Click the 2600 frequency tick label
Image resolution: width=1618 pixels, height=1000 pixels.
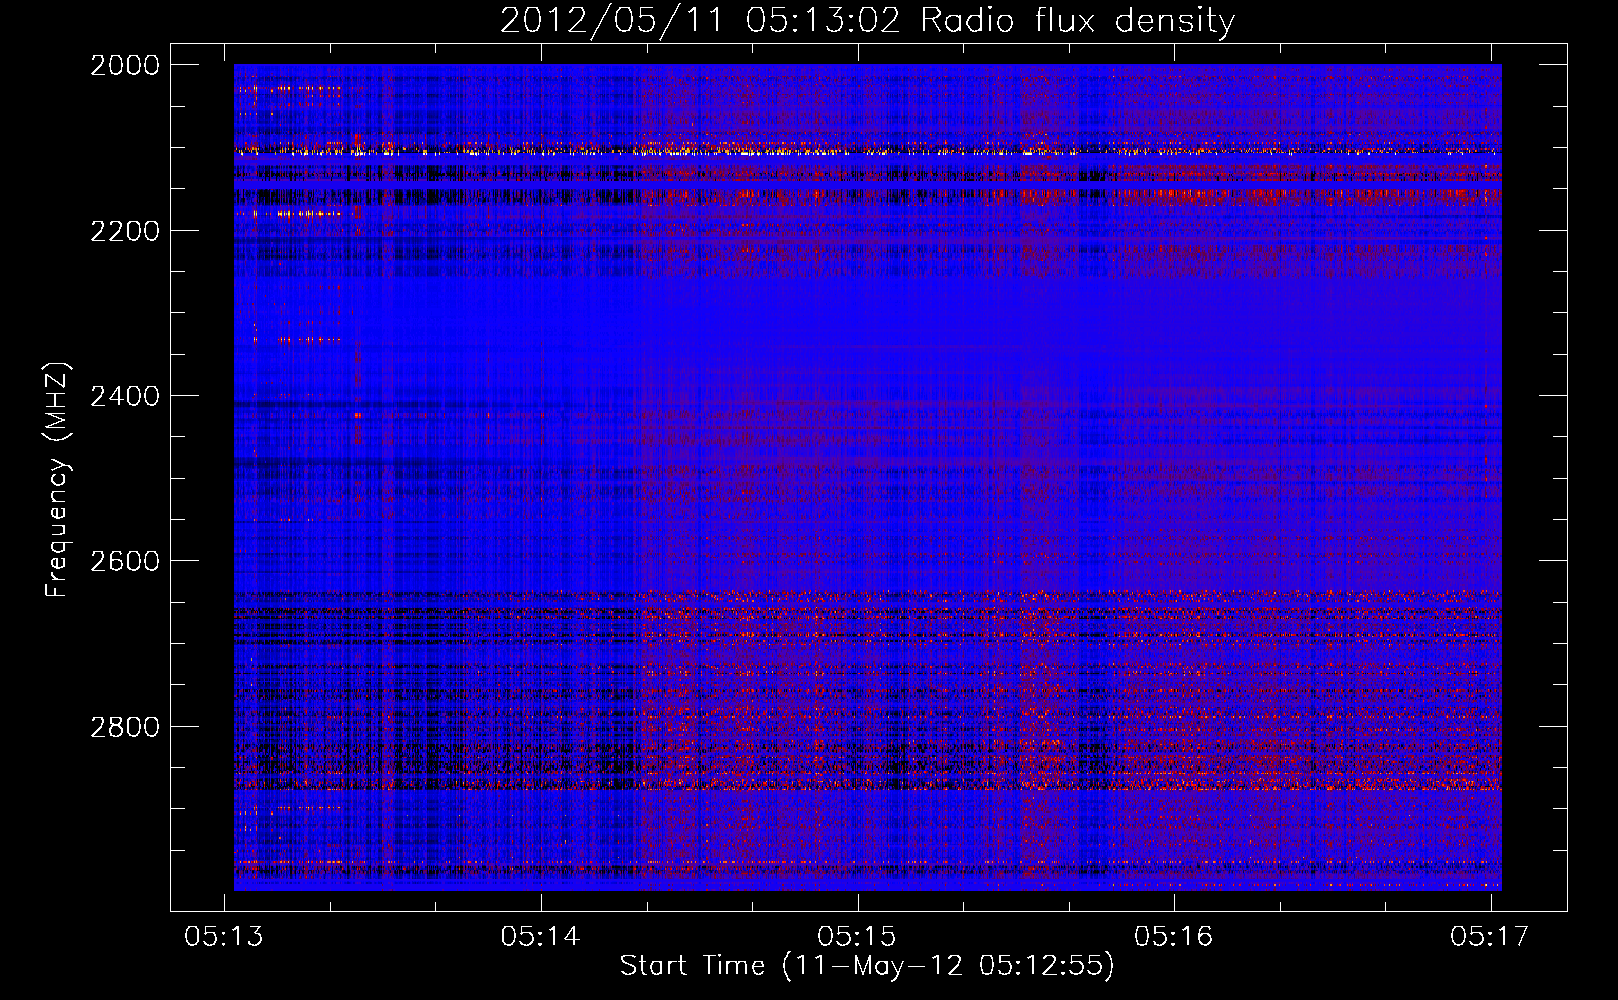click(125, 561)
